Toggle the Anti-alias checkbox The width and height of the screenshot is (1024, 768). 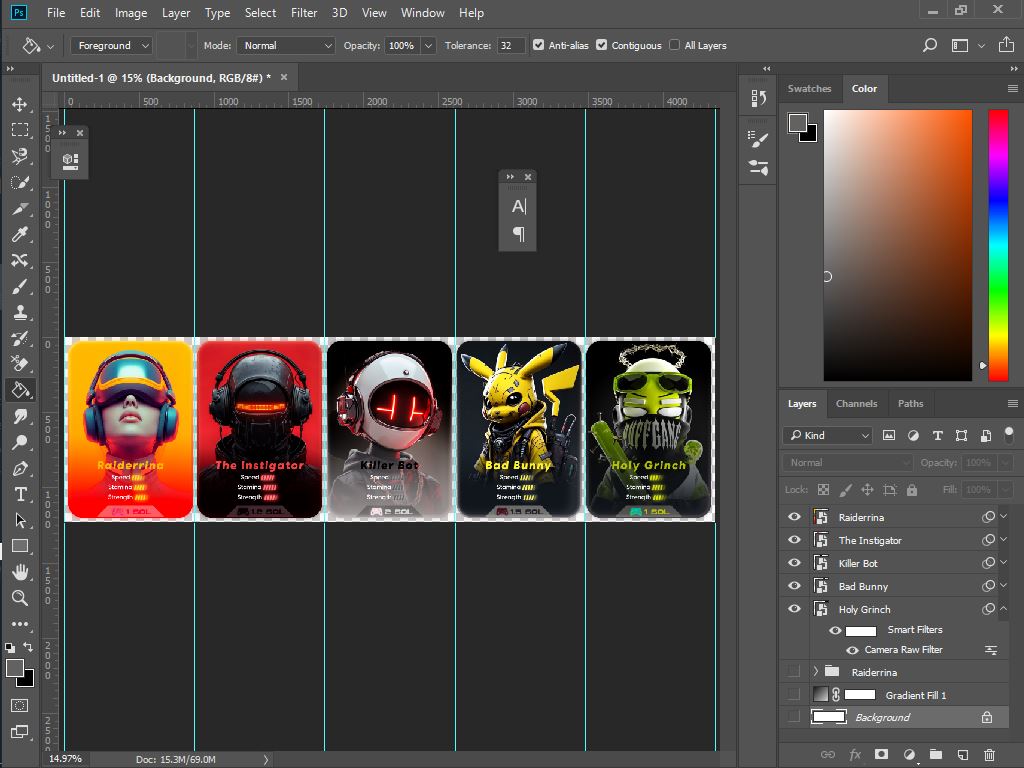(x=539, y=45)
